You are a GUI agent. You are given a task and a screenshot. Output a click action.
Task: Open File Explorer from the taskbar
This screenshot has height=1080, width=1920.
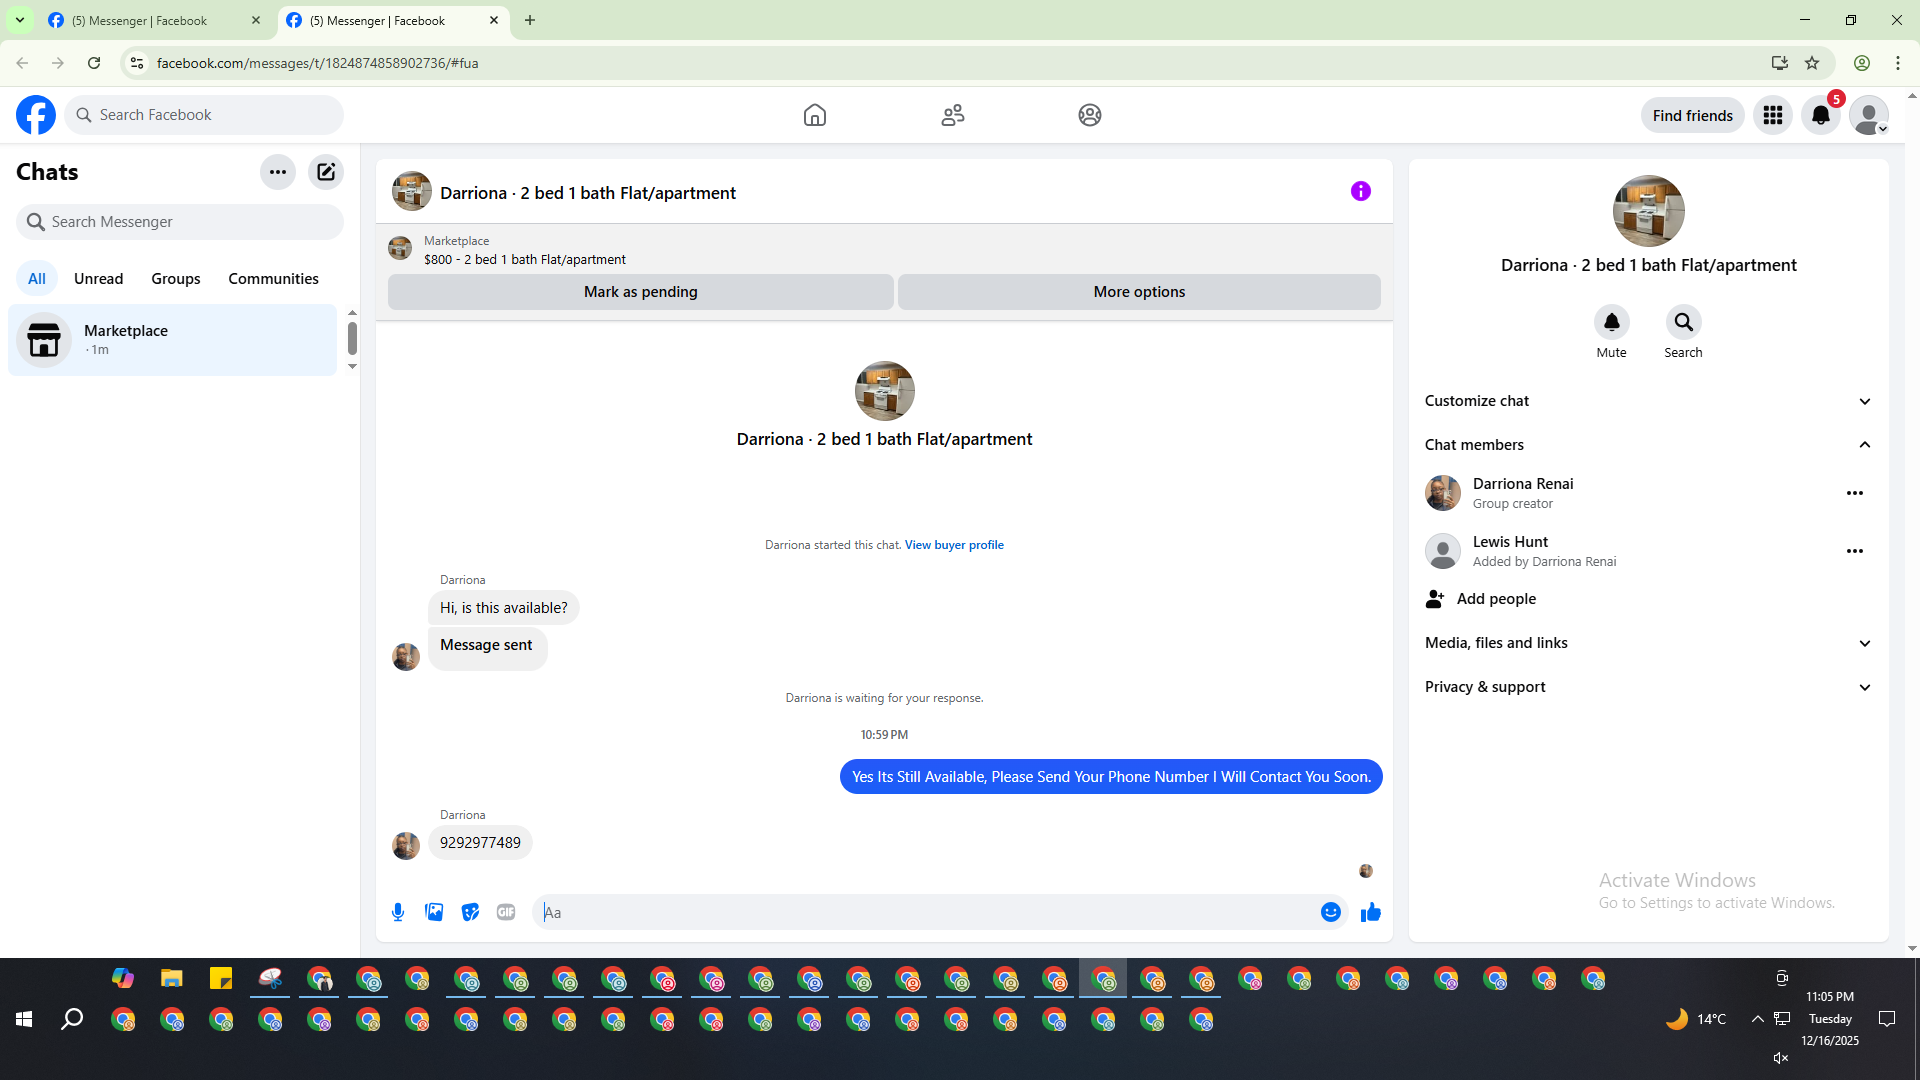[172, 978]
